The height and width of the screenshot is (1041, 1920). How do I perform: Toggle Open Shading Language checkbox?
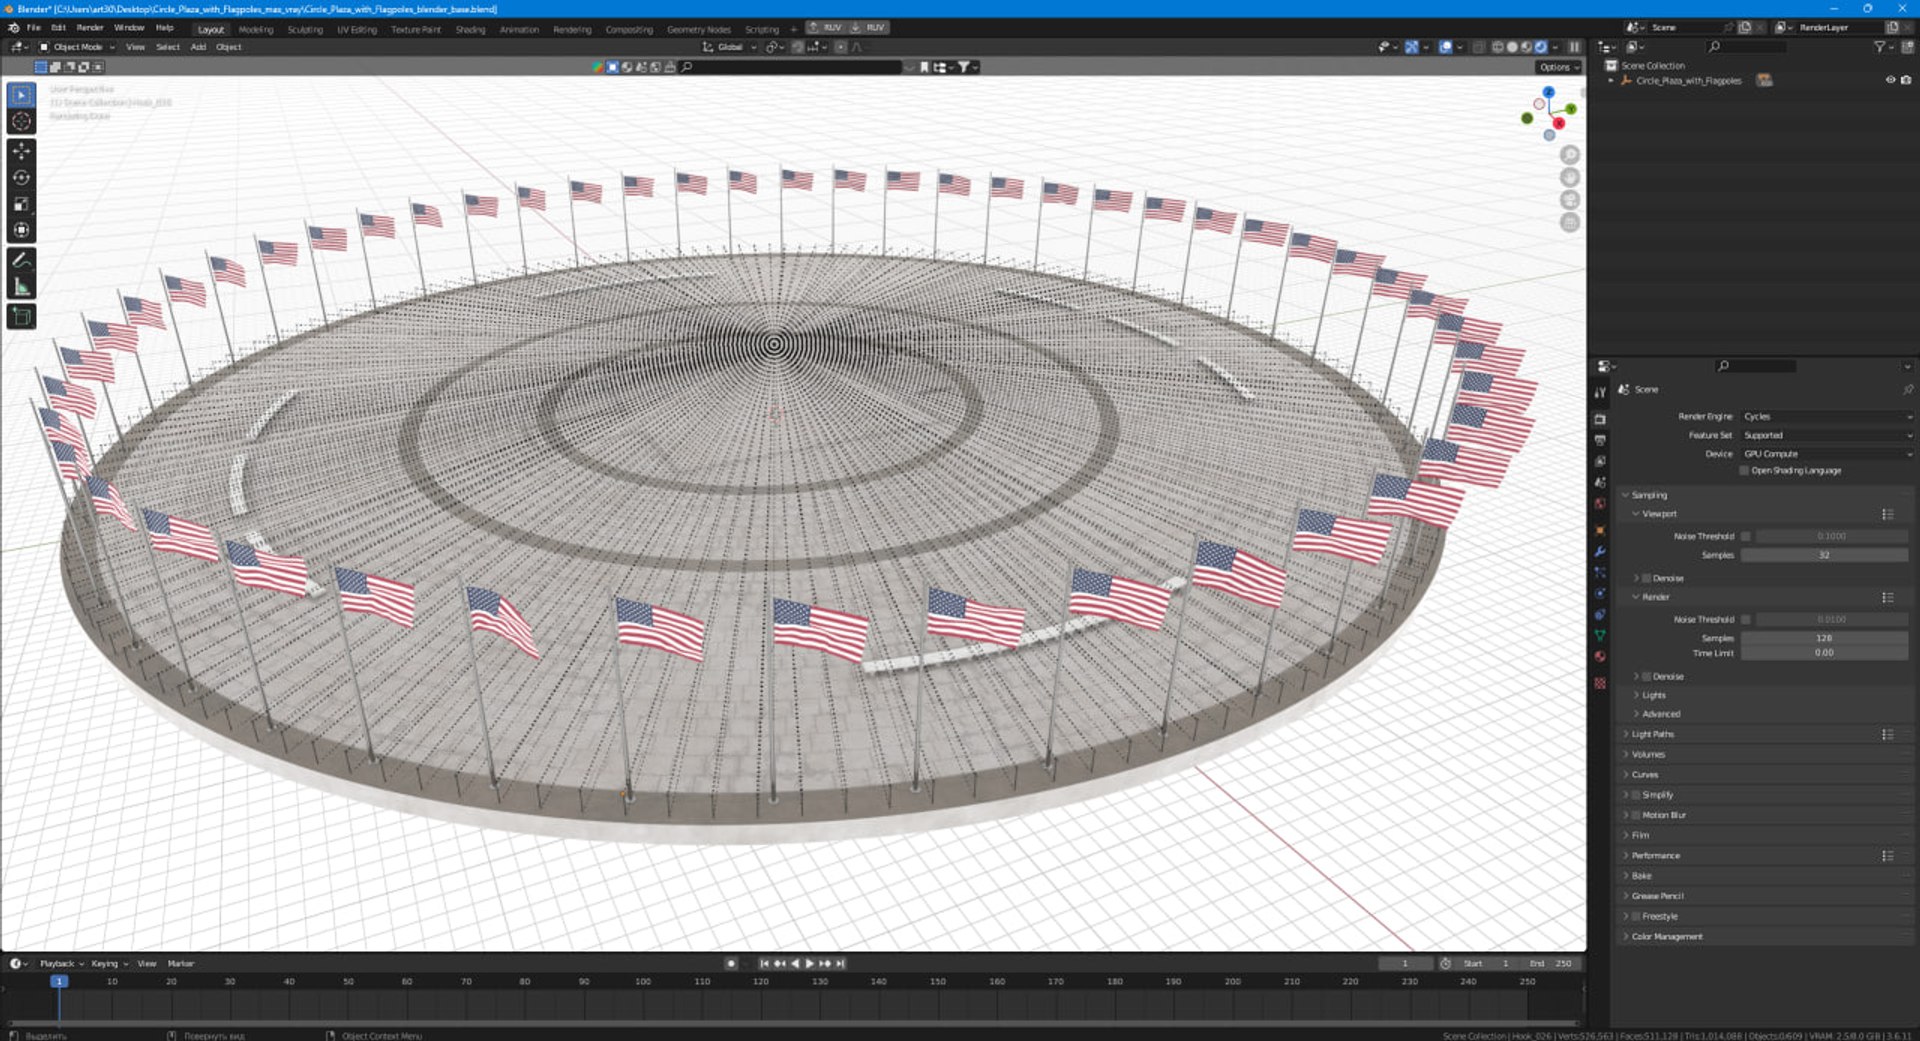pyautogui.click(x=1745, y=470)
